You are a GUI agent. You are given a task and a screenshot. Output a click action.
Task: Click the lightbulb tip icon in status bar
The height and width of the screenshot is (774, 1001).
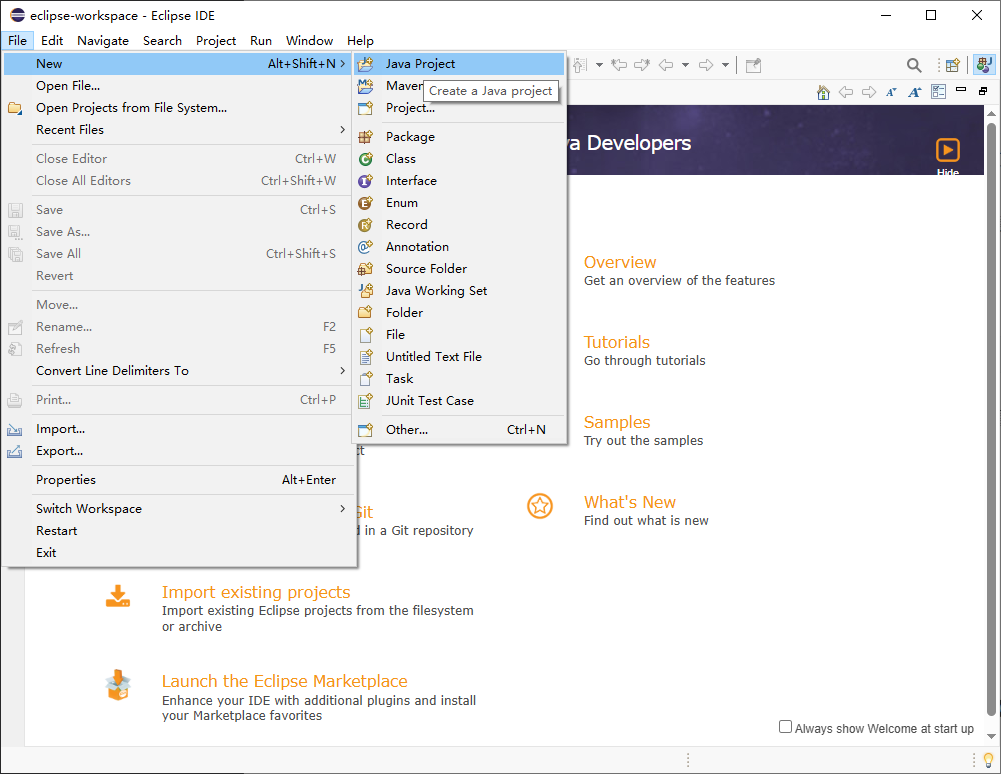988,760
